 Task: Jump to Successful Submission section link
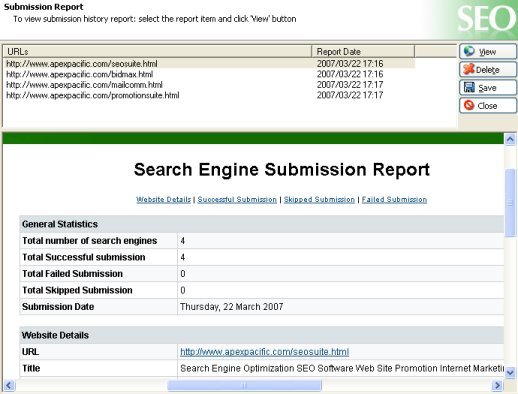(237, 199)
